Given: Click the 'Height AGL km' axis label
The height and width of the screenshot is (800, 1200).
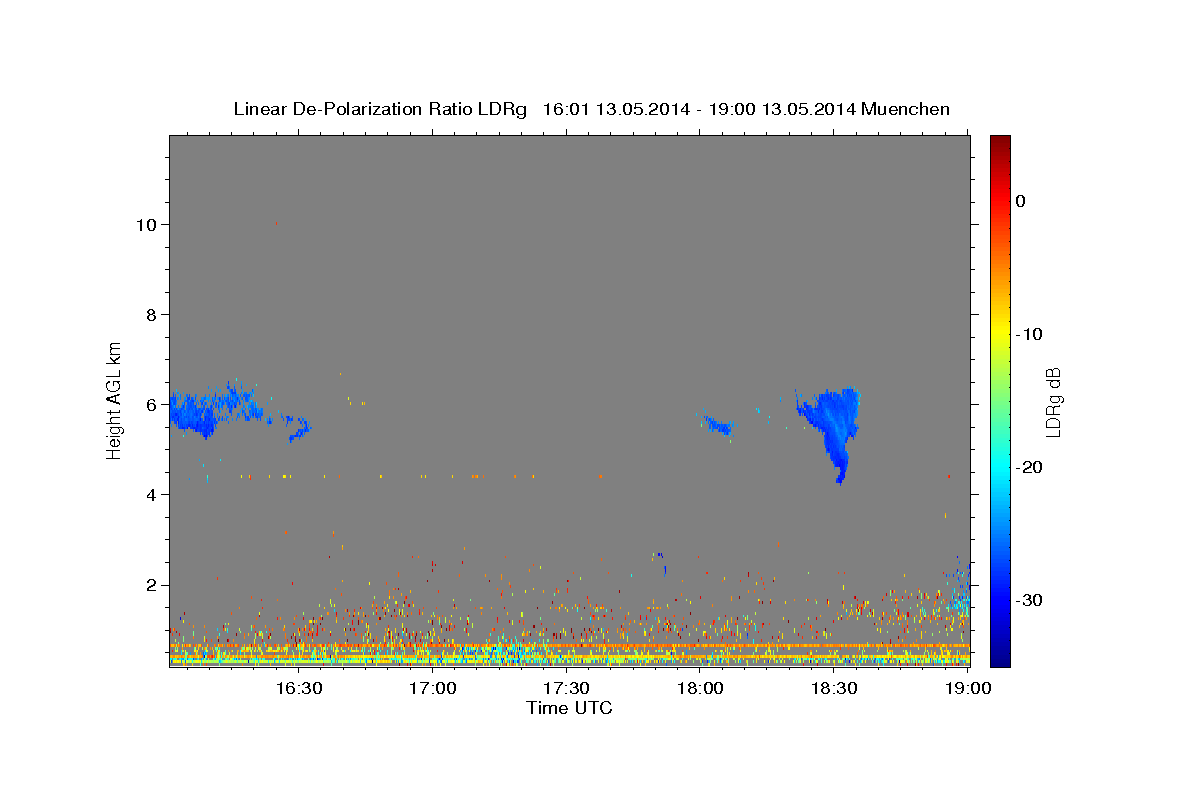Looking at the screenshot, I should click(114, 400).
